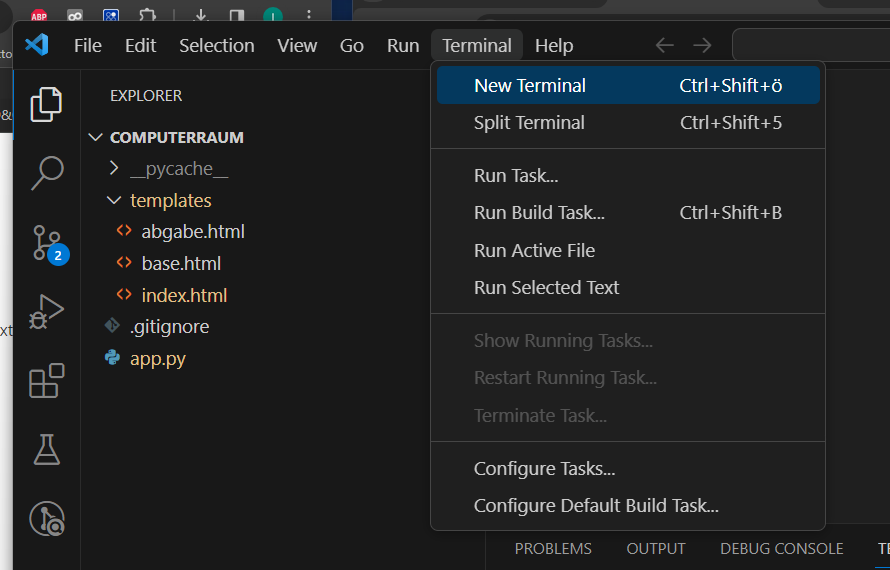This screenshot has width=890, height=570.
Task: Navigate back with the left arrow
Action: click(665, 45)
